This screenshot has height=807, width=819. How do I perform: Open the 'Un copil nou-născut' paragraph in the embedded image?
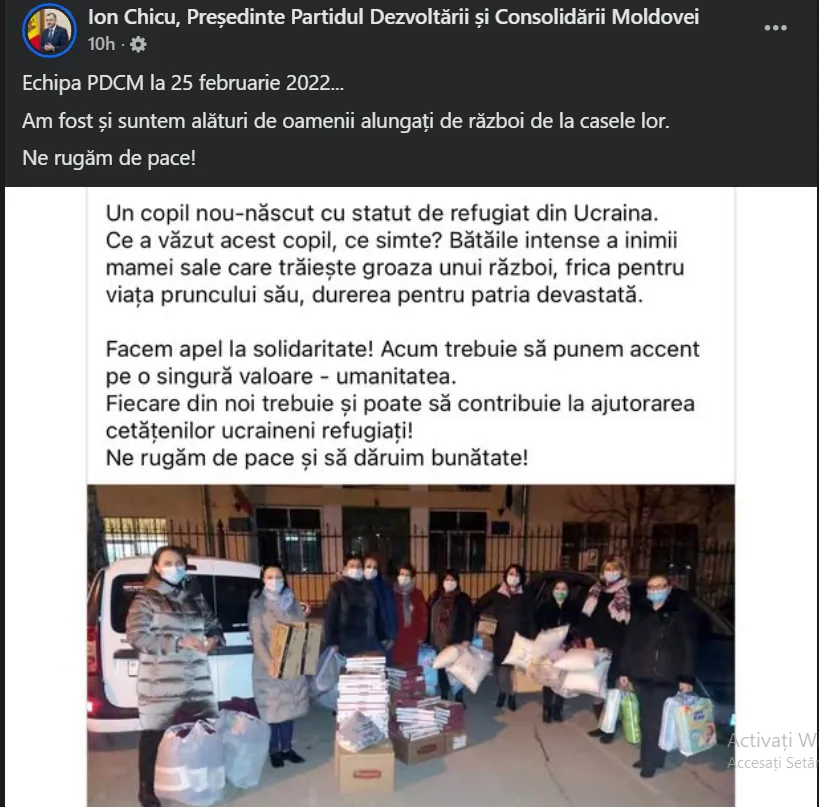tap(394, 254)
